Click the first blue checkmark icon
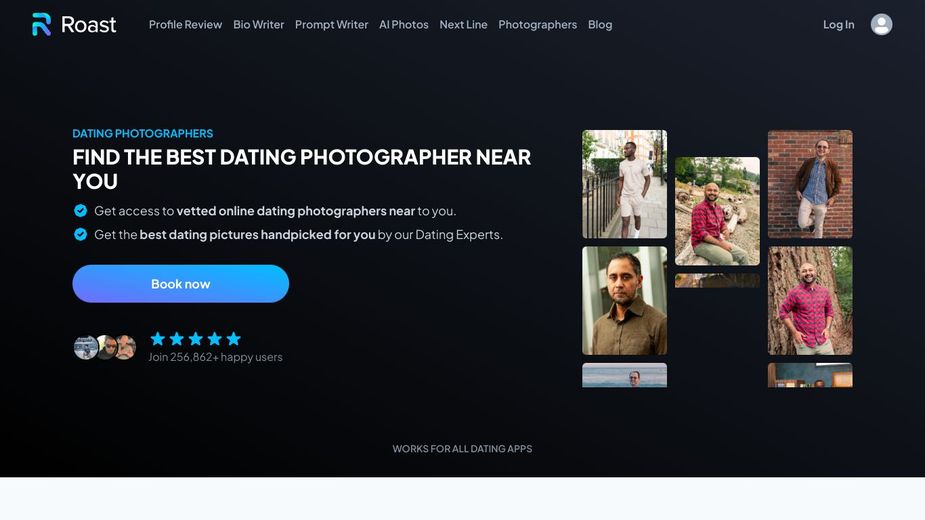 pos(80,211)
